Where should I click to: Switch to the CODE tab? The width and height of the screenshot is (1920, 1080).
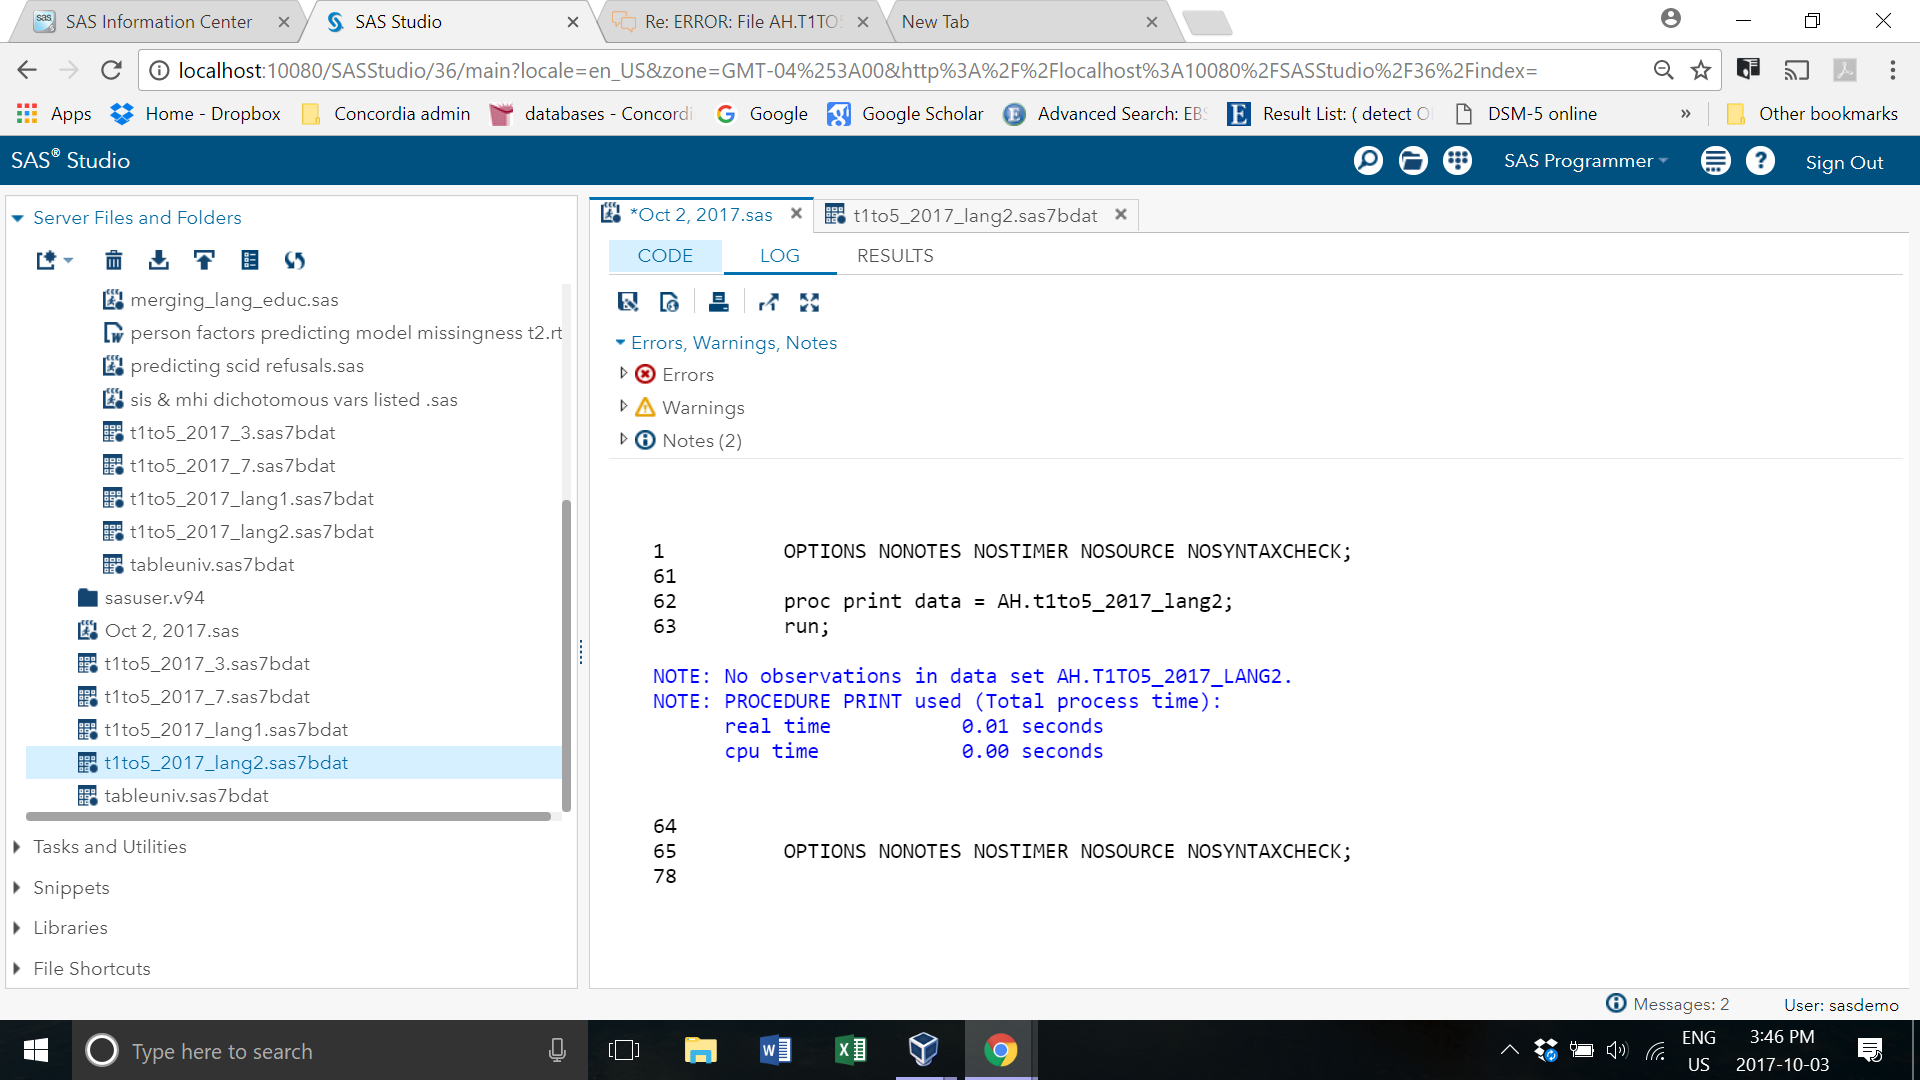point(664,256)
